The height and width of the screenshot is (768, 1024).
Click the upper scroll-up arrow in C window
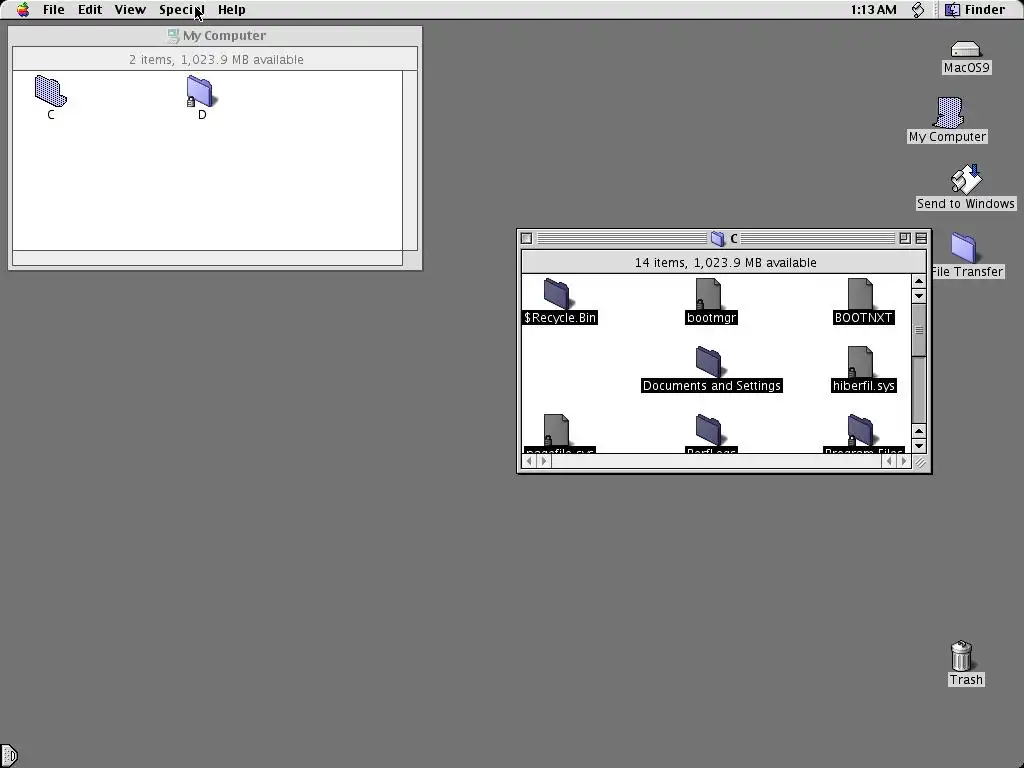(919, 281)
